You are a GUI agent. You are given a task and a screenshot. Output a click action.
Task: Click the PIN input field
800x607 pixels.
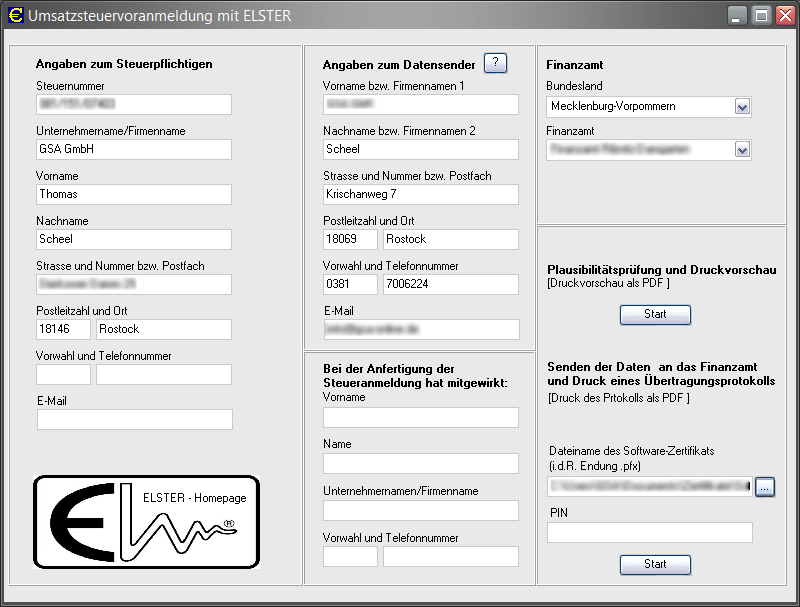pyautogui.click(x=649, y=532)
